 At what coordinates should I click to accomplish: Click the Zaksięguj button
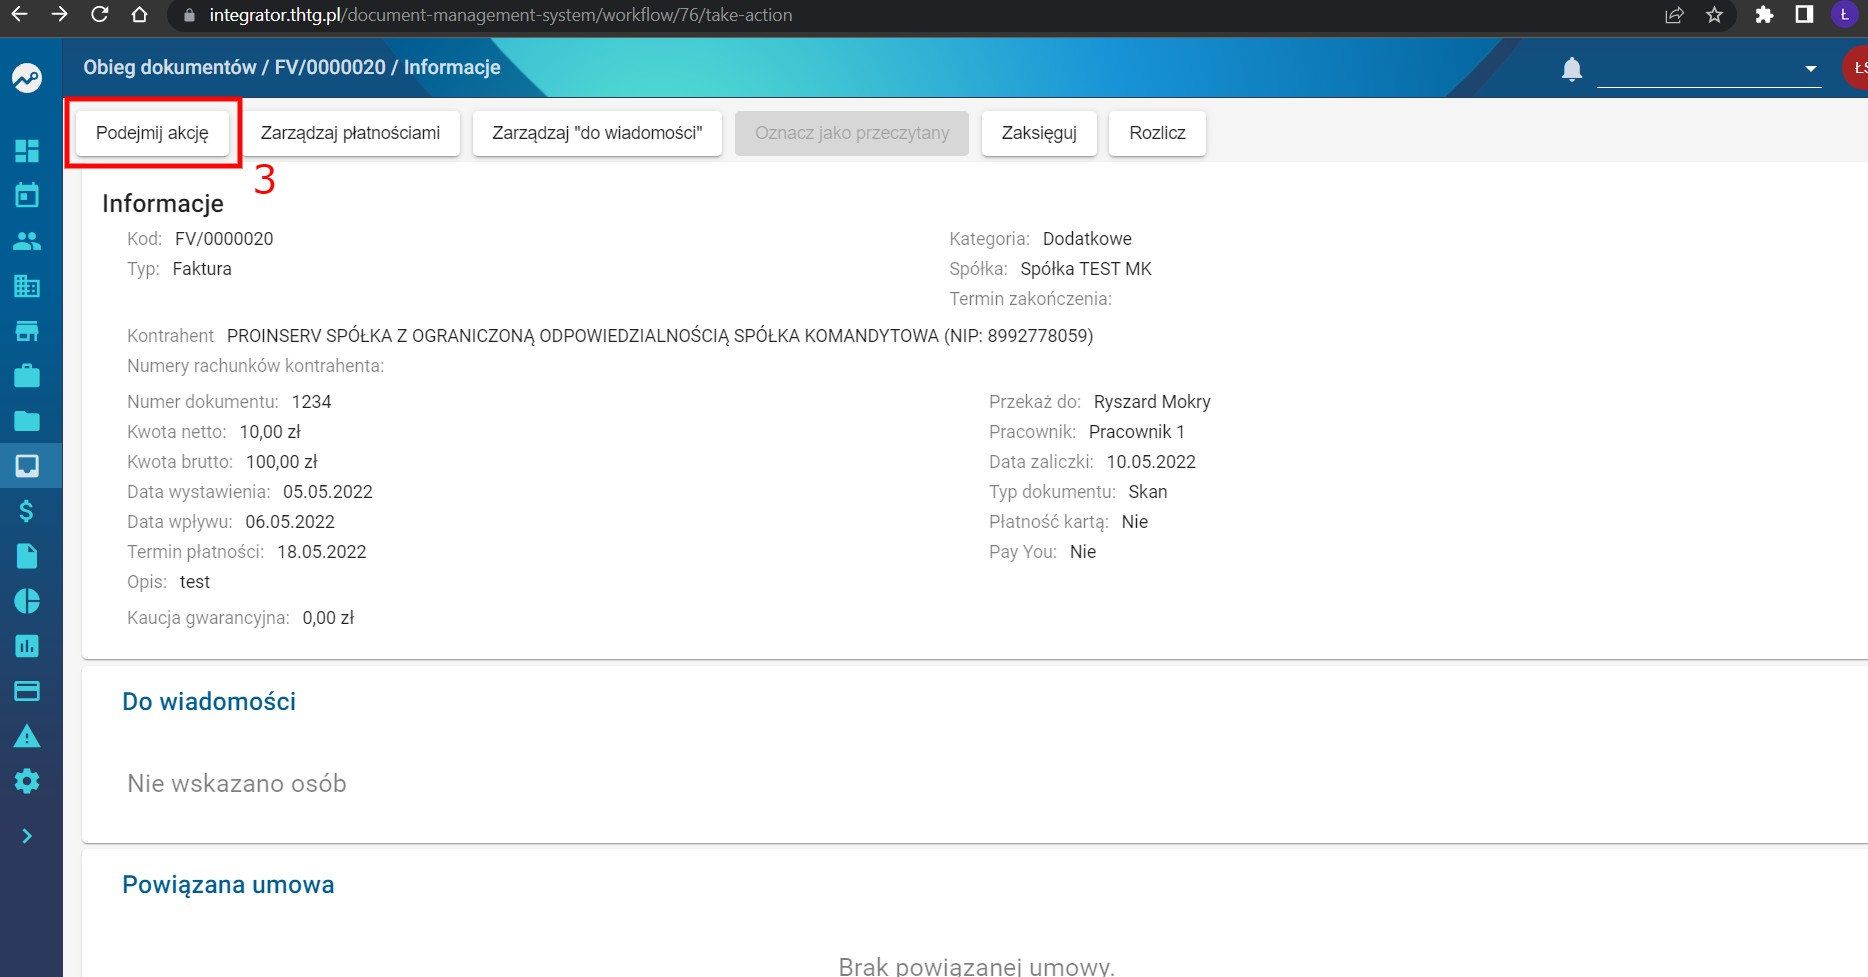click(x=1039, y=133)
